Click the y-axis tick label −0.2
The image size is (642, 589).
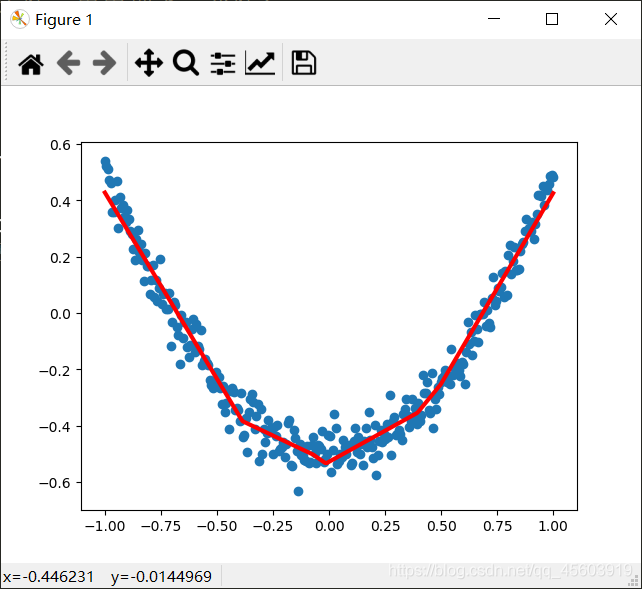[55, 370]
